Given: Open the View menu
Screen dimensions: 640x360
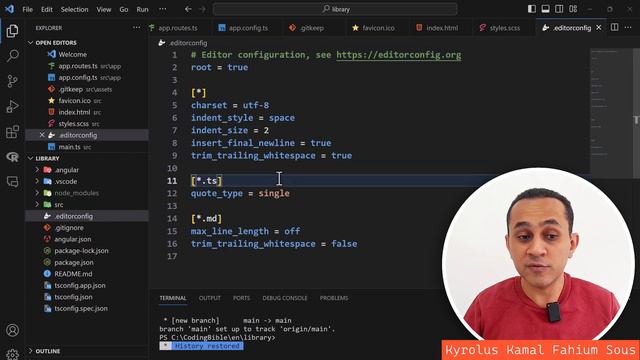Looking at the screenshot, I should [x=104, y=9].
